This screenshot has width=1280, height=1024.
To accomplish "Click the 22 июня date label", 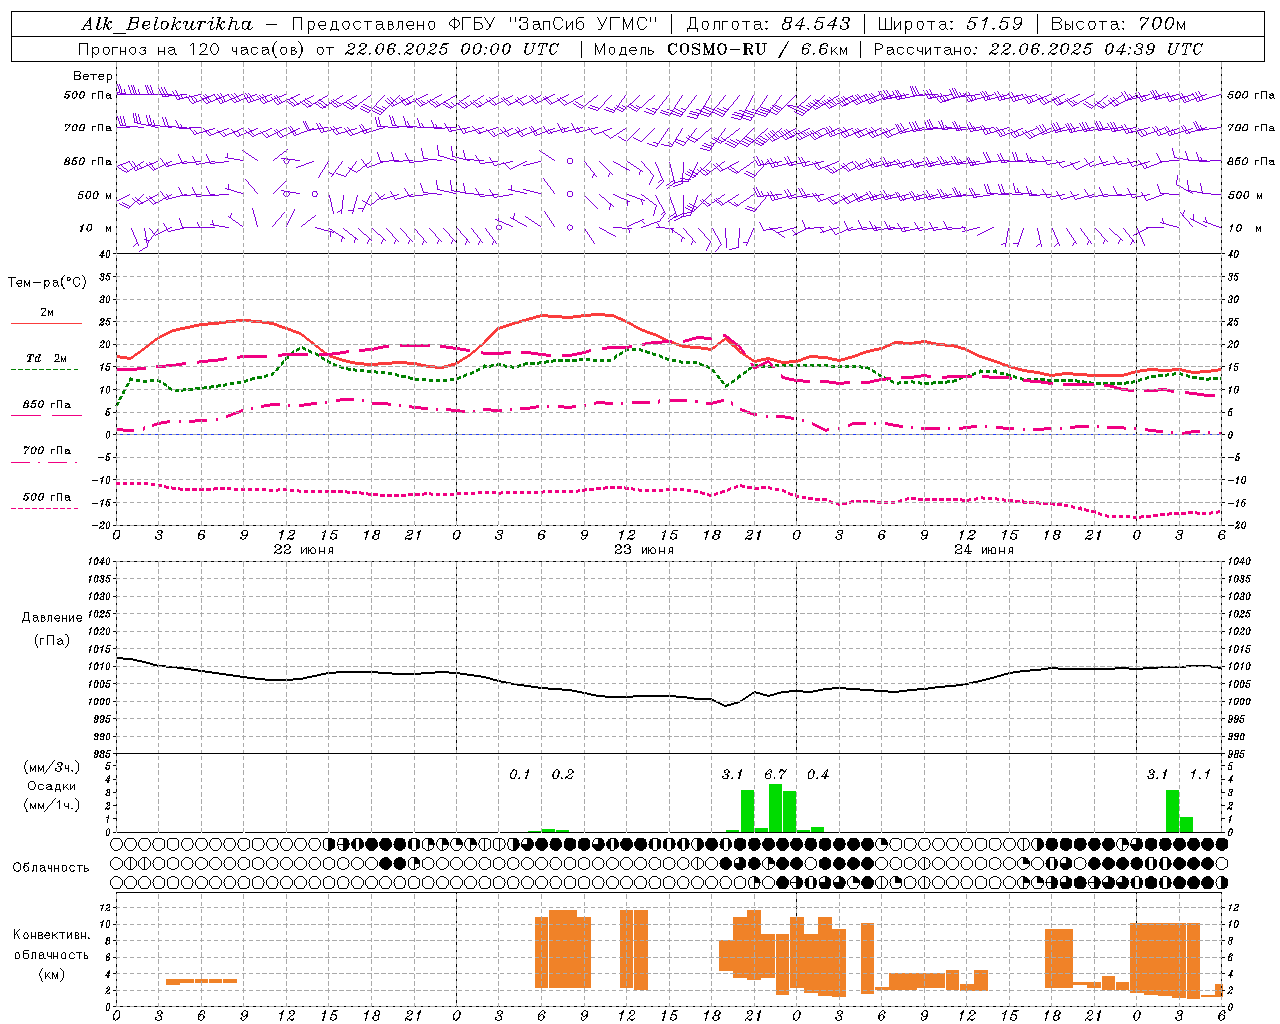I will [304, 550].
